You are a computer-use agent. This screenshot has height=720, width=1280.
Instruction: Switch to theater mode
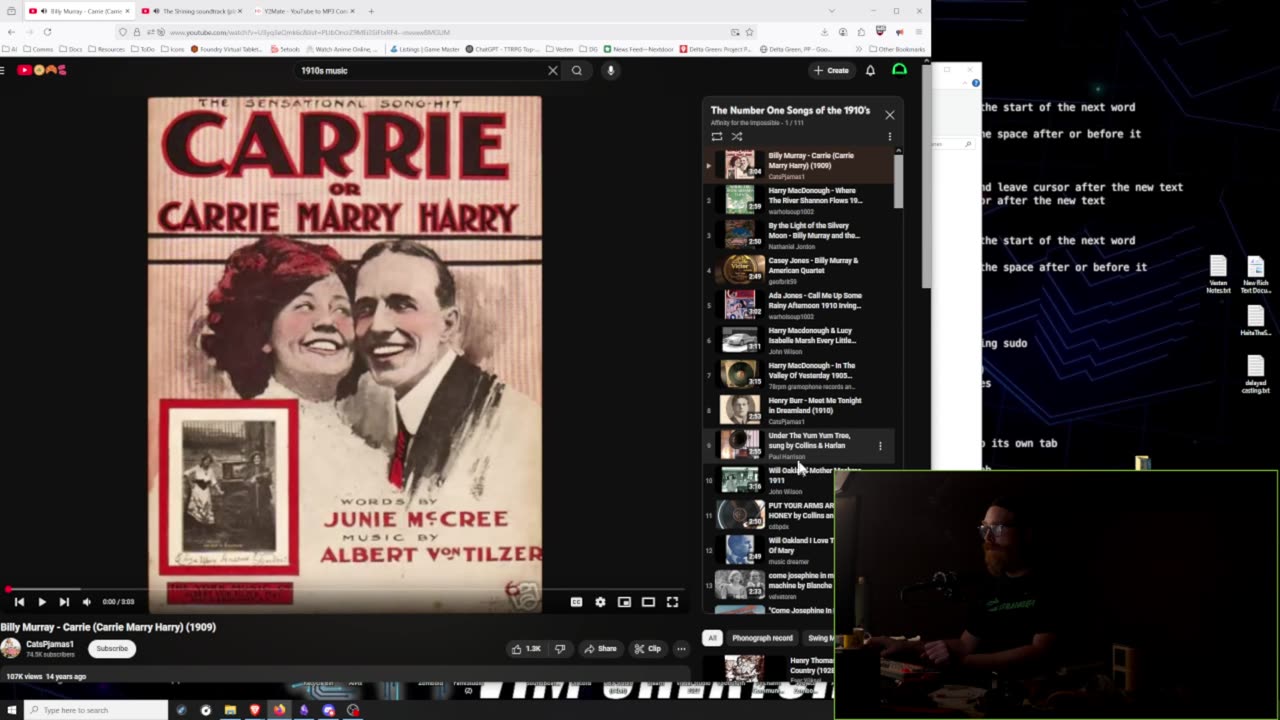coord(648,602)
